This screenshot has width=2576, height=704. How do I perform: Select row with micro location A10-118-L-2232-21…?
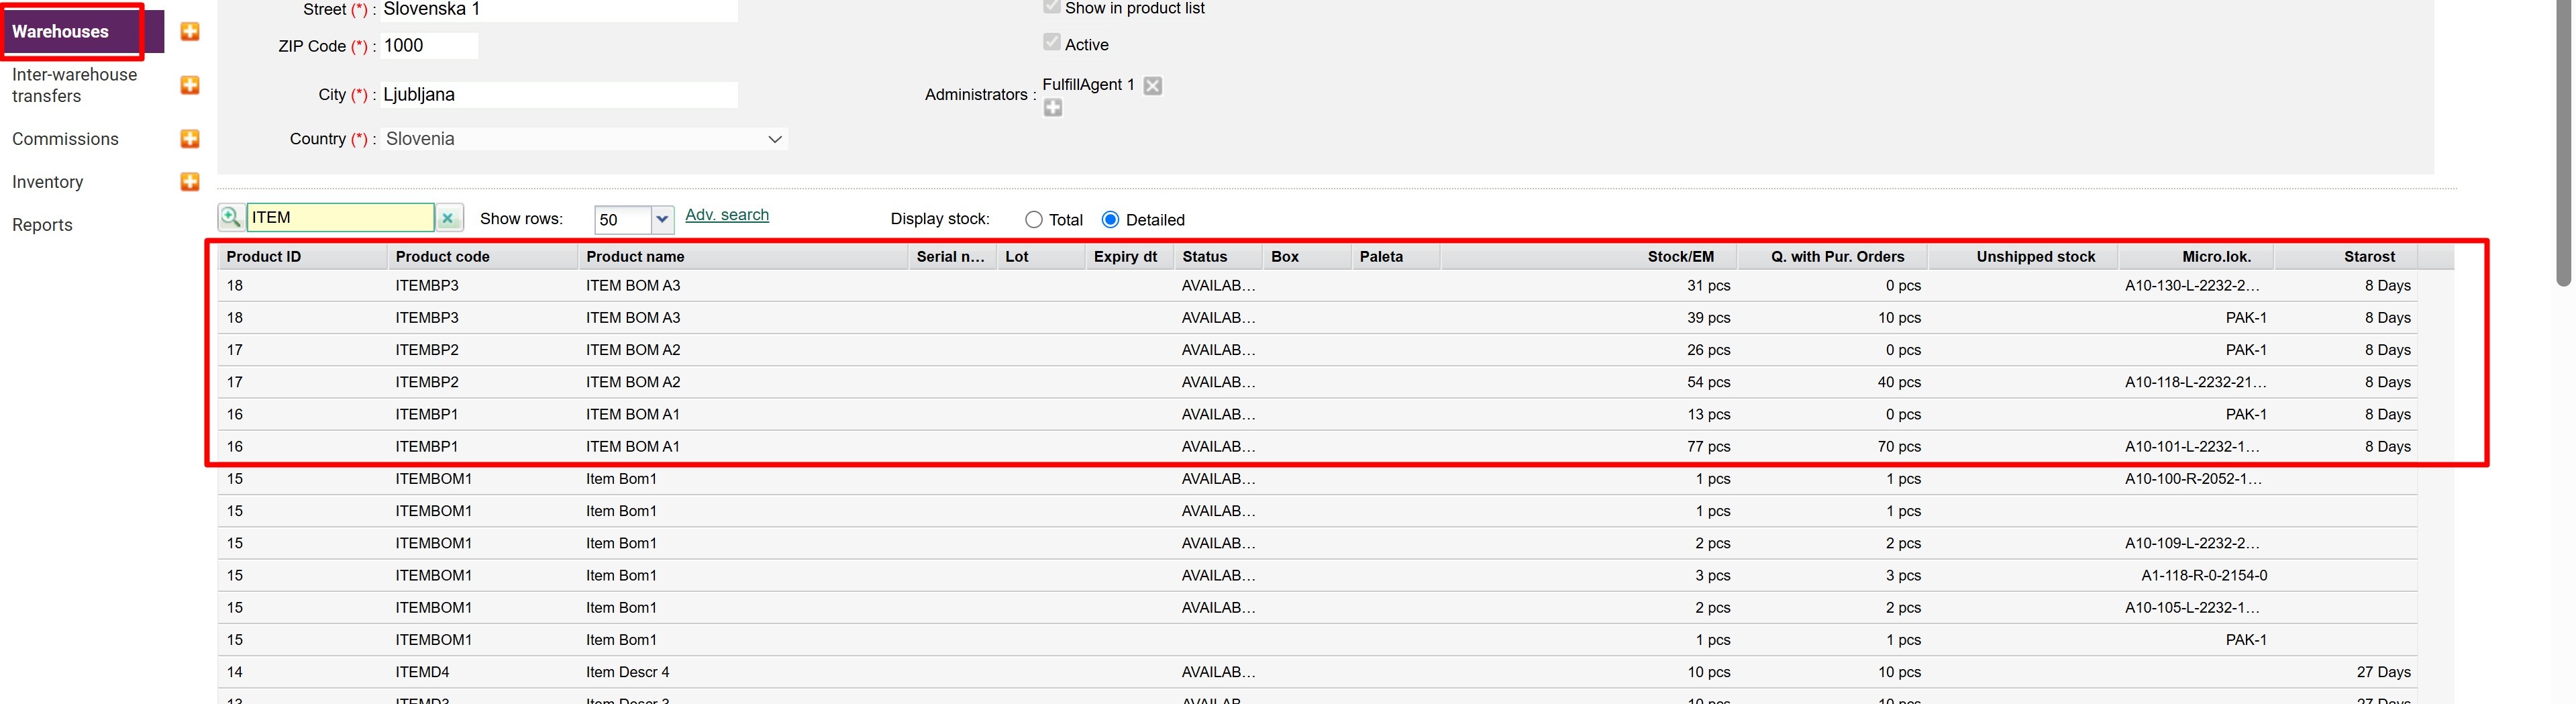tap(1317, 382)
